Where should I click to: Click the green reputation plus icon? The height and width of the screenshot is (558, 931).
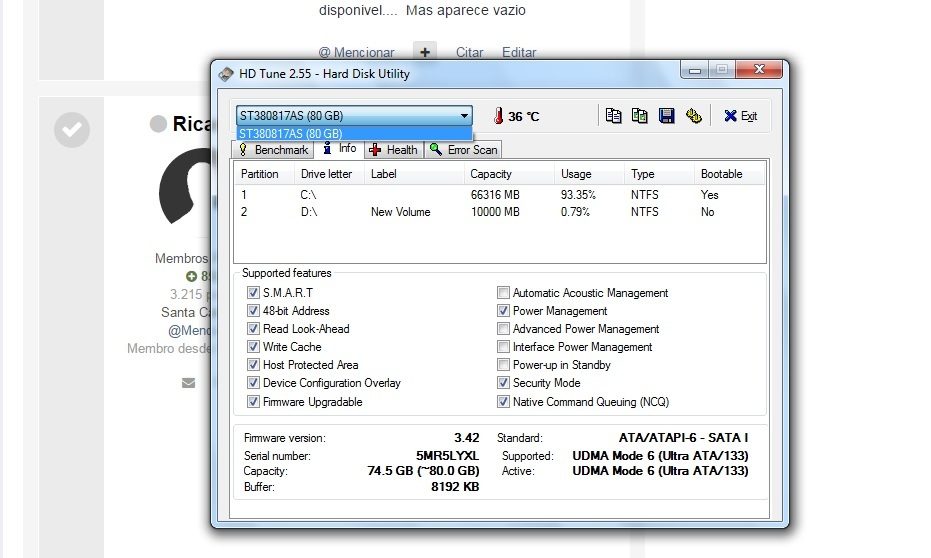click(191, 276)
